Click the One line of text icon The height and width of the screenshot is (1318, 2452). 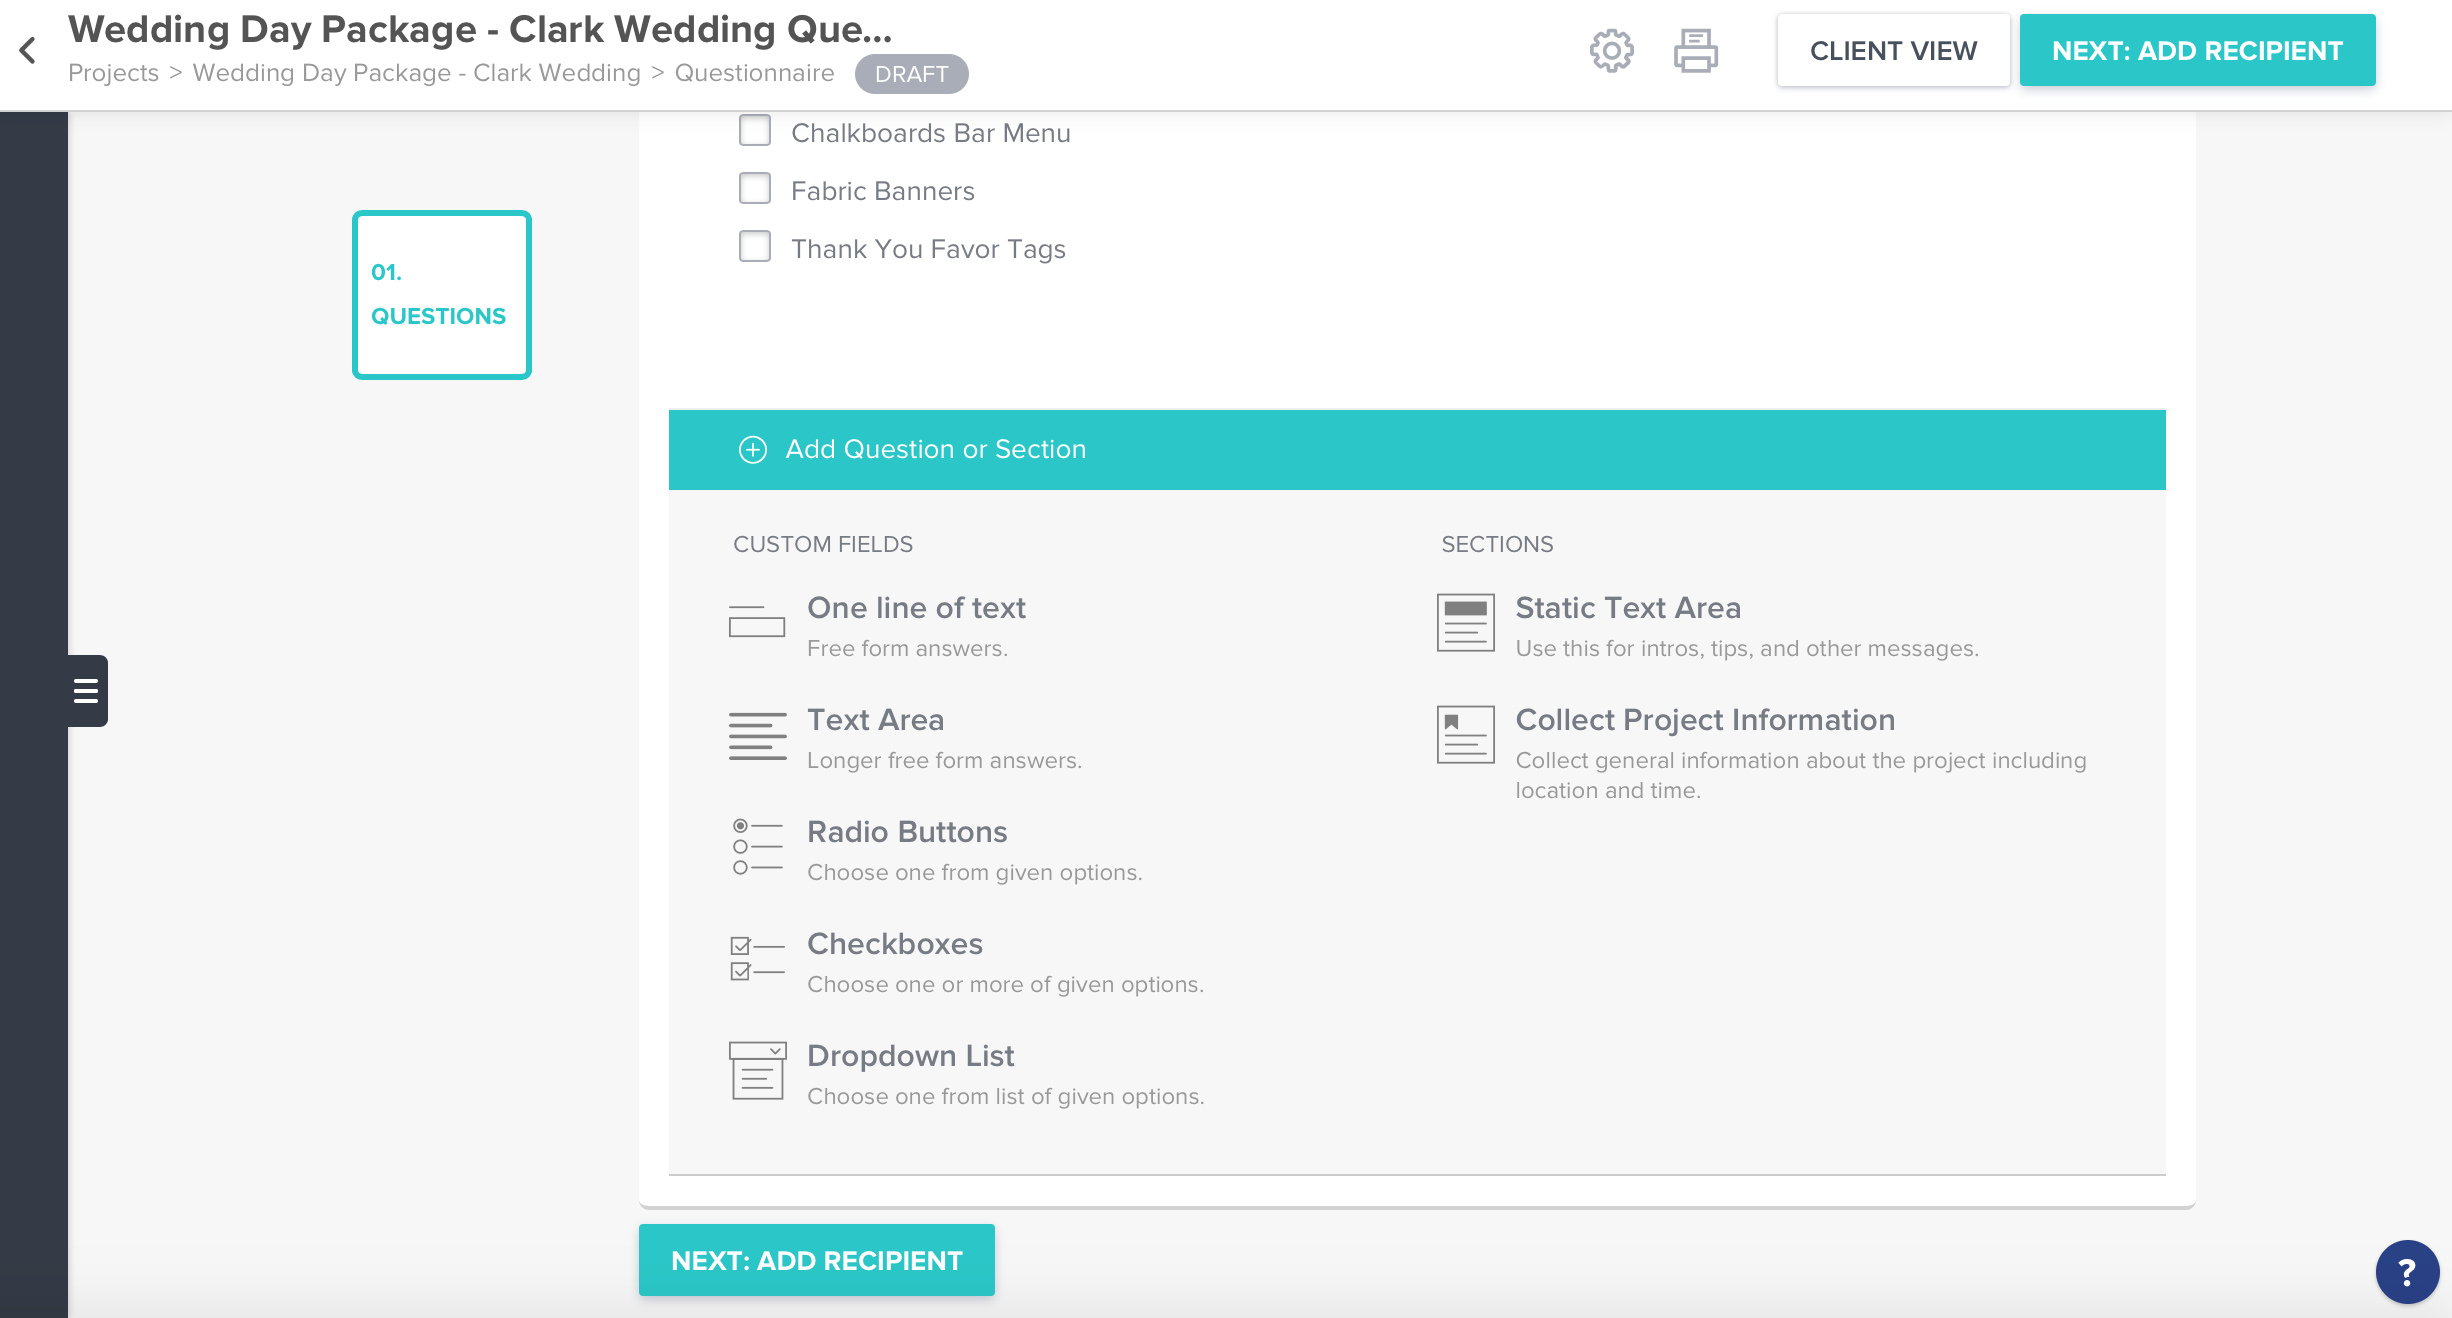pyautogui.click(x=757, y=621)
